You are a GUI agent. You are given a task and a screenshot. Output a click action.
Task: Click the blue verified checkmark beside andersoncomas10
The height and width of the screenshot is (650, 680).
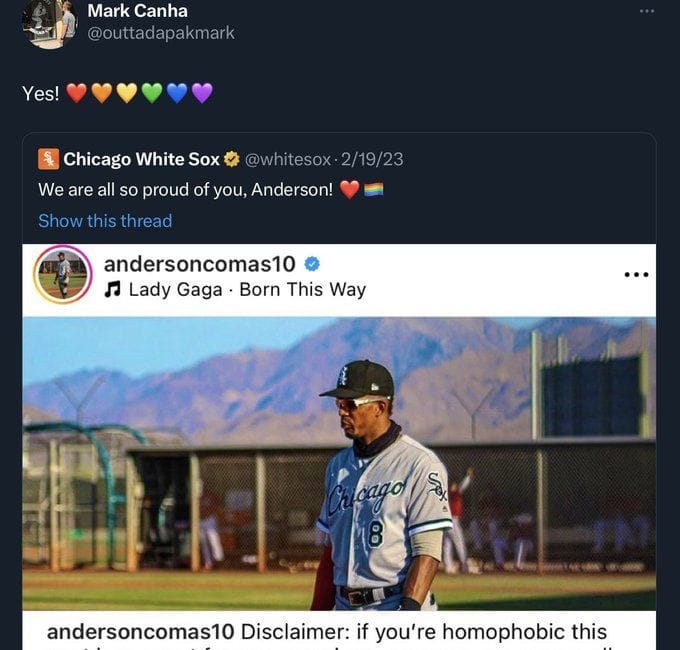312,264
